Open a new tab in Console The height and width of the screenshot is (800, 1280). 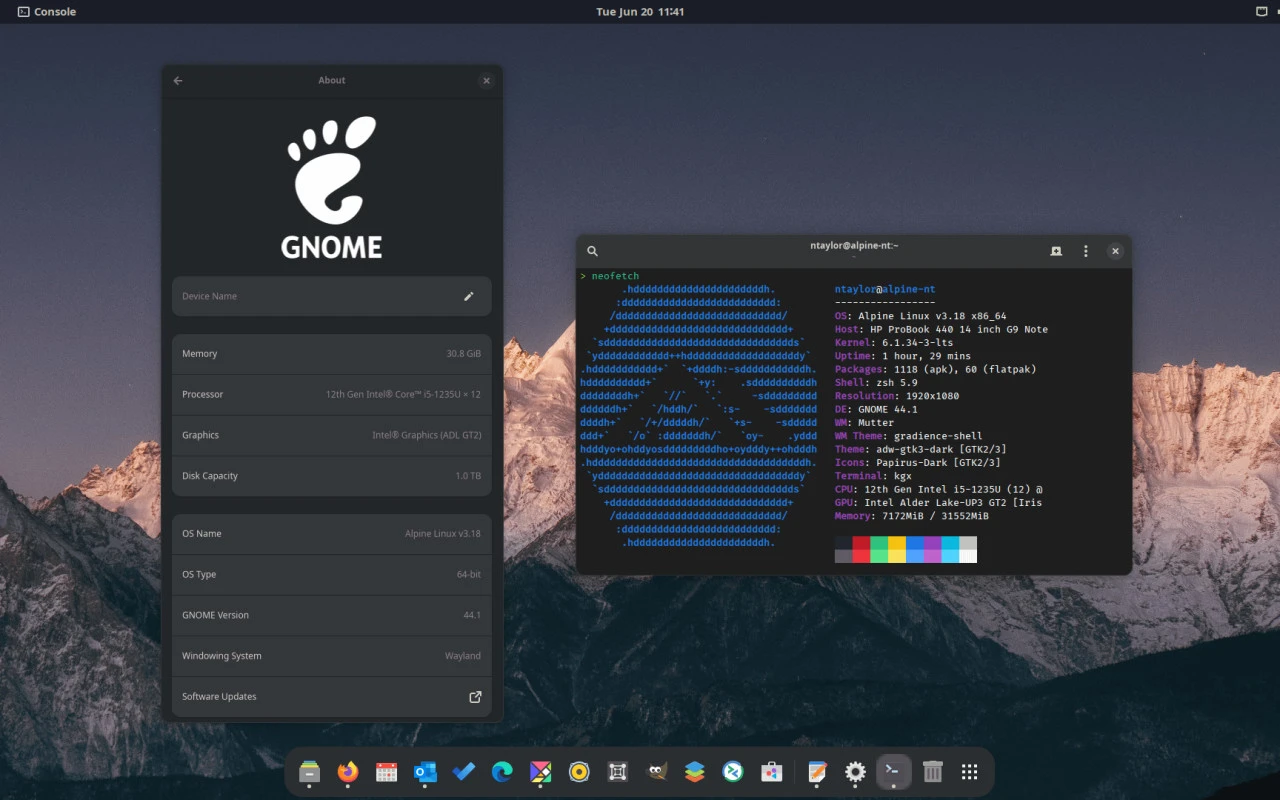(x=1056, y=251)
